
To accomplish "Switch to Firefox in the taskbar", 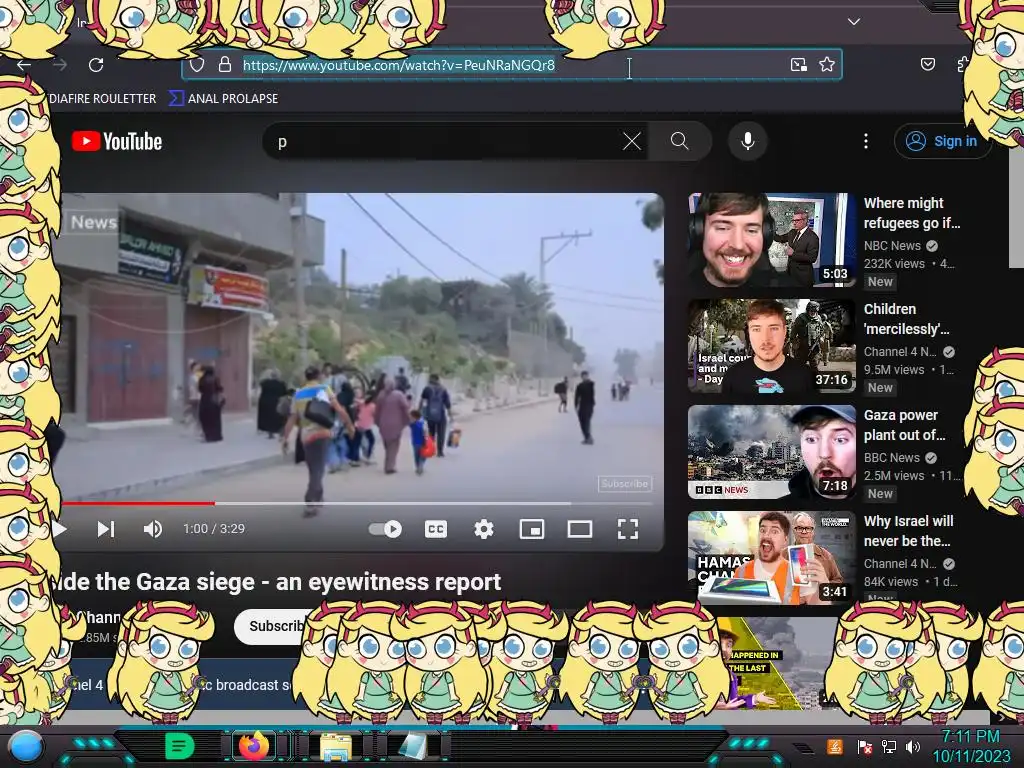I will (255, 745).
